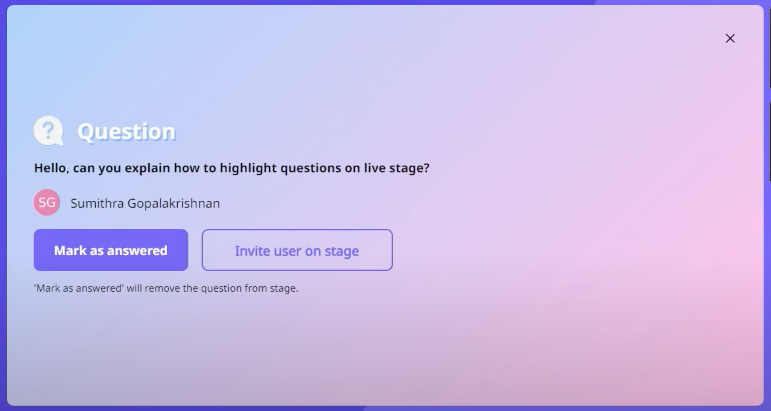This screenshot has height=411, width=771.
Task: Close the highlighted question panel
Action: (730, 38)
